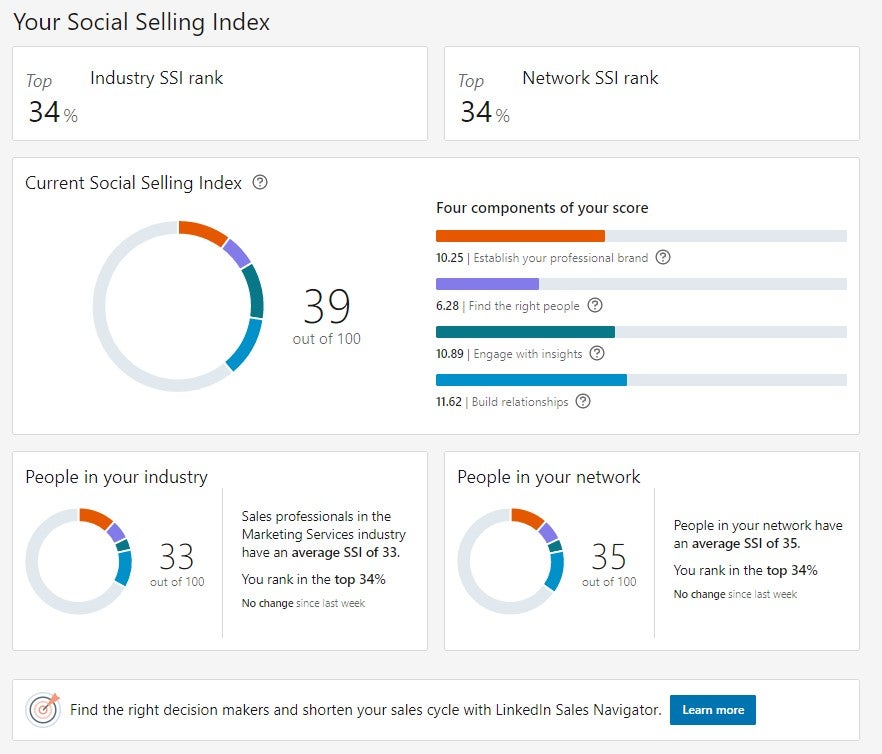This screenshot has height=754, width=882.
Task: Click the 39 out of 100 score
Action: coord(327,317)
